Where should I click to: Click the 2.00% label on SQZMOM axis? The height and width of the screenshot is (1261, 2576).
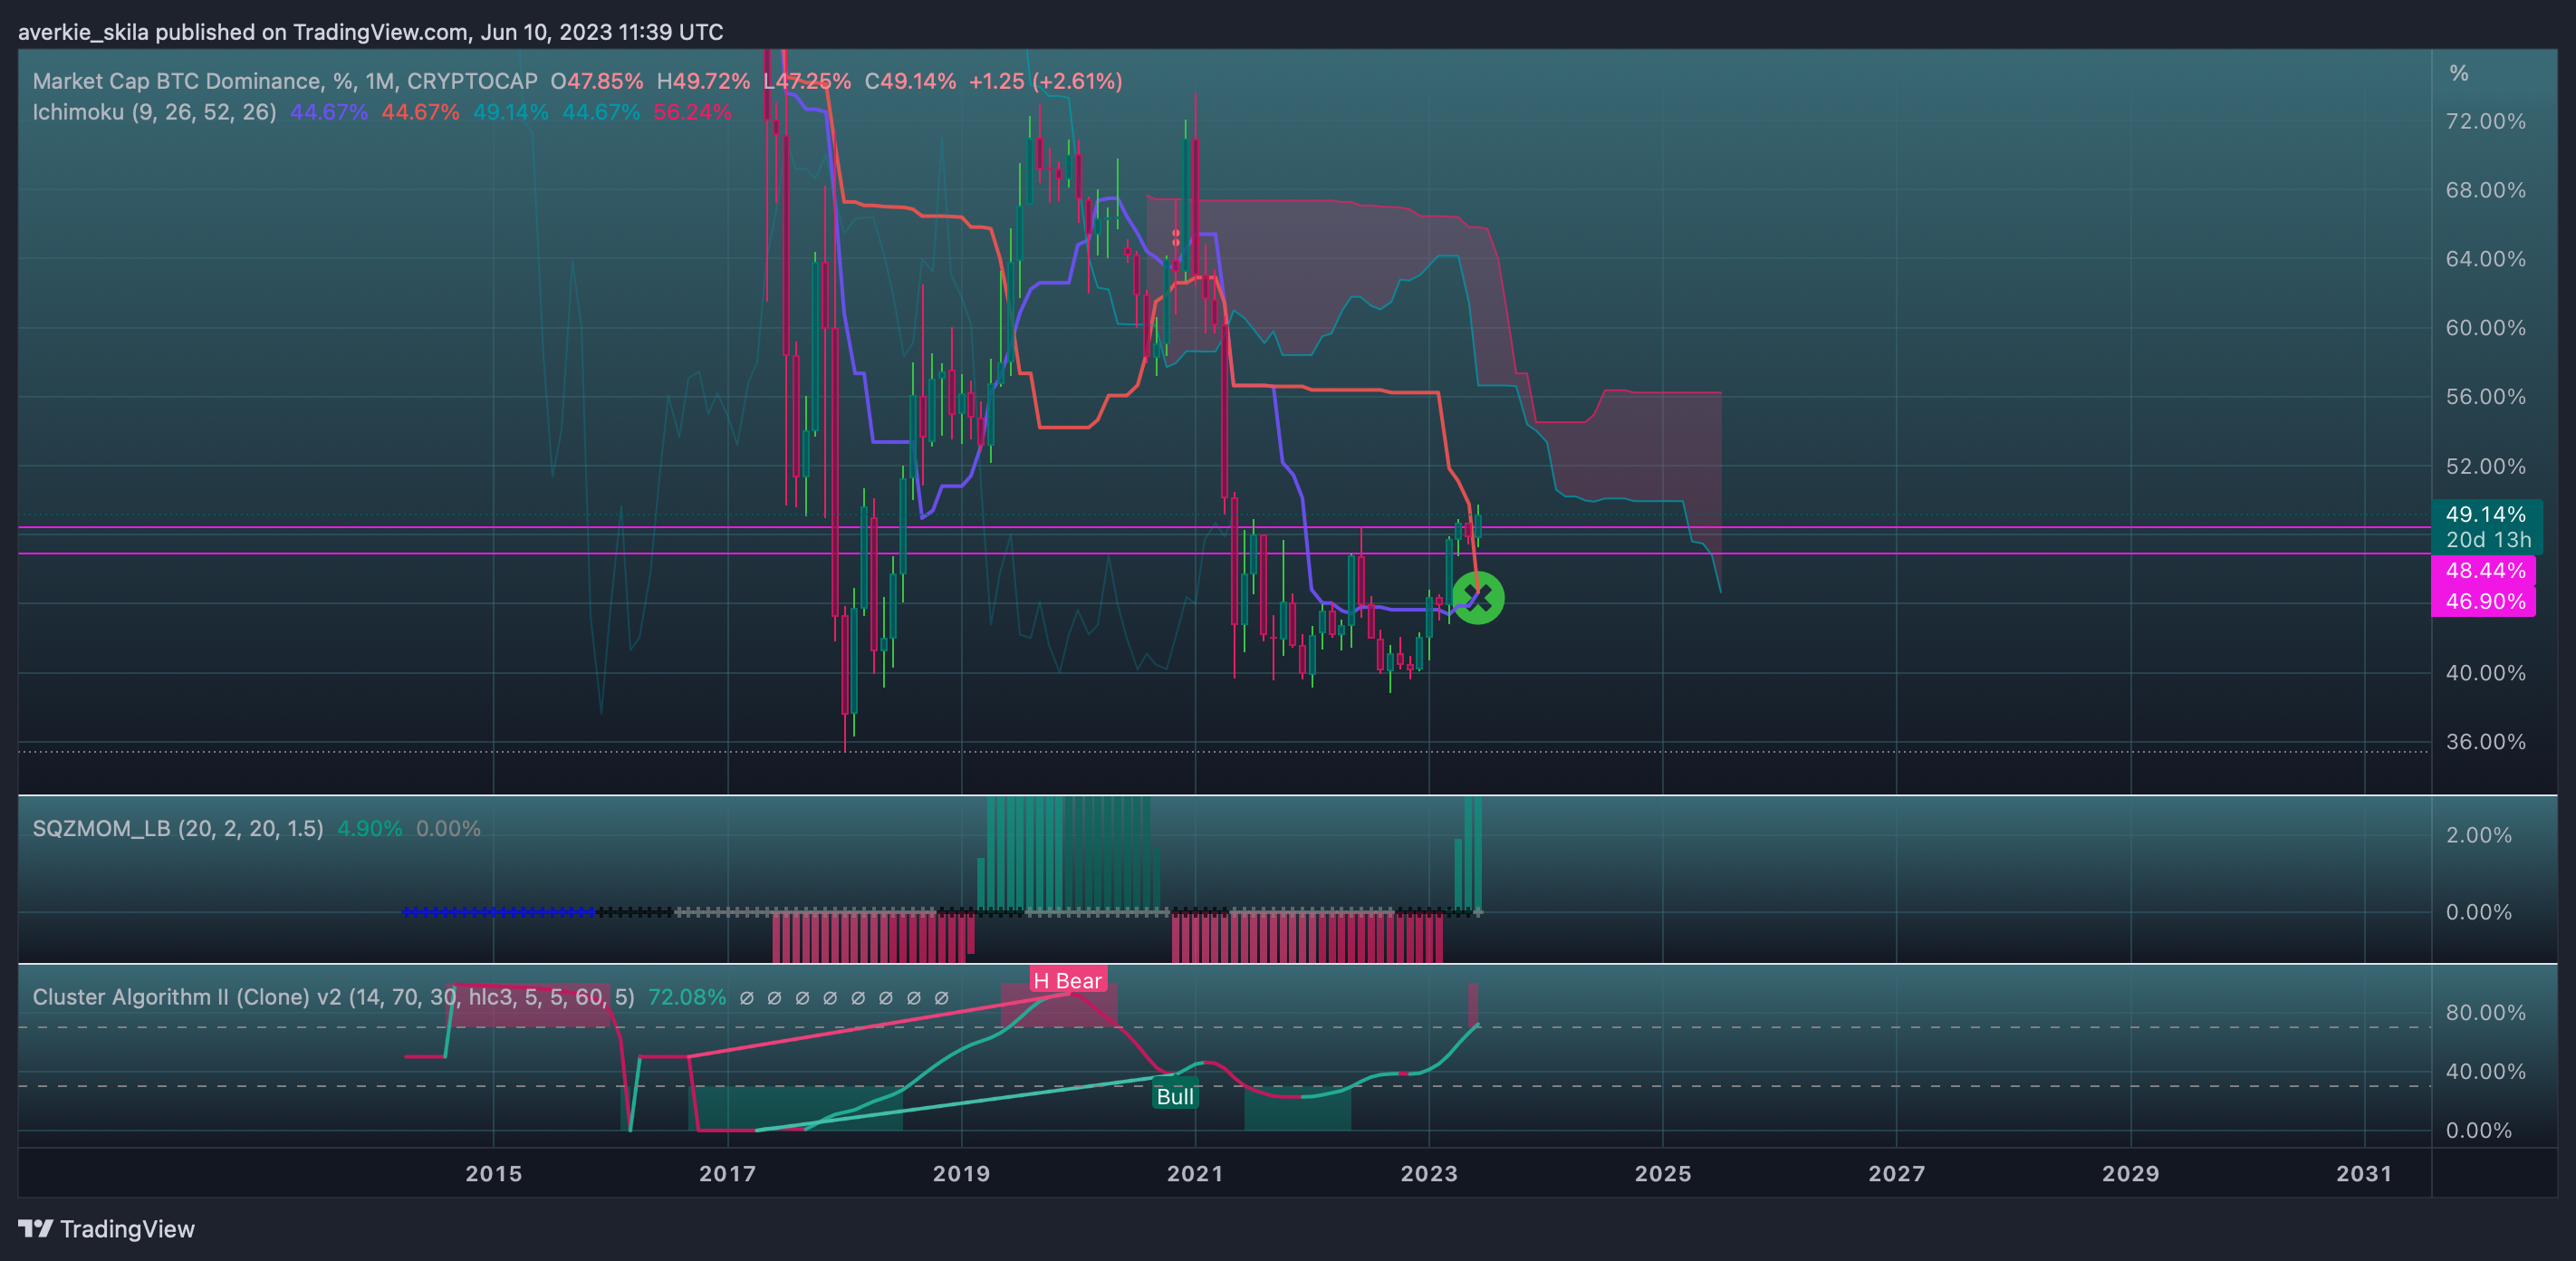point(2479,836)
